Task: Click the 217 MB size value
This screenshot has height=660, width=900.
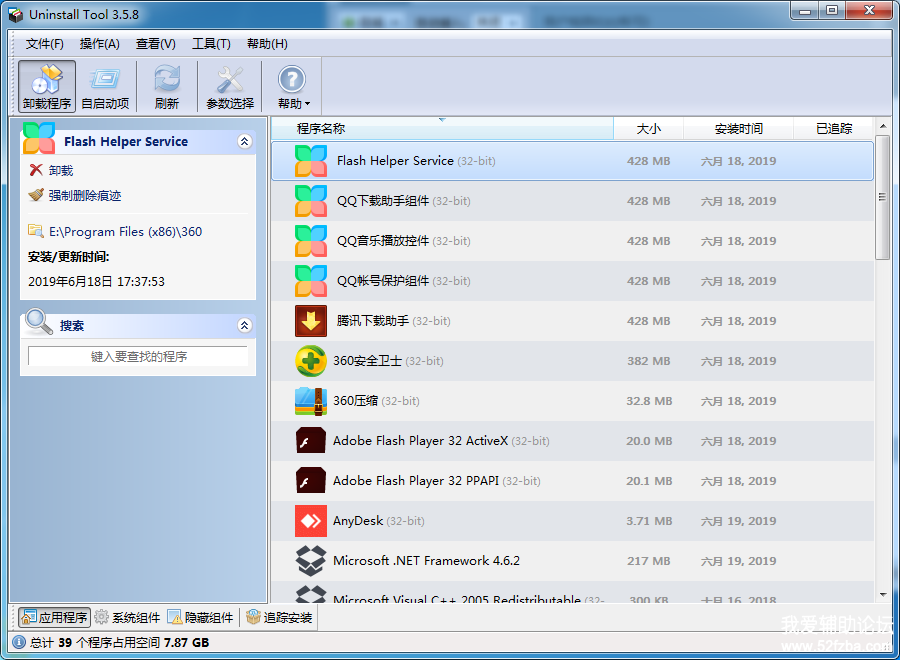Action: pos(649,561)
